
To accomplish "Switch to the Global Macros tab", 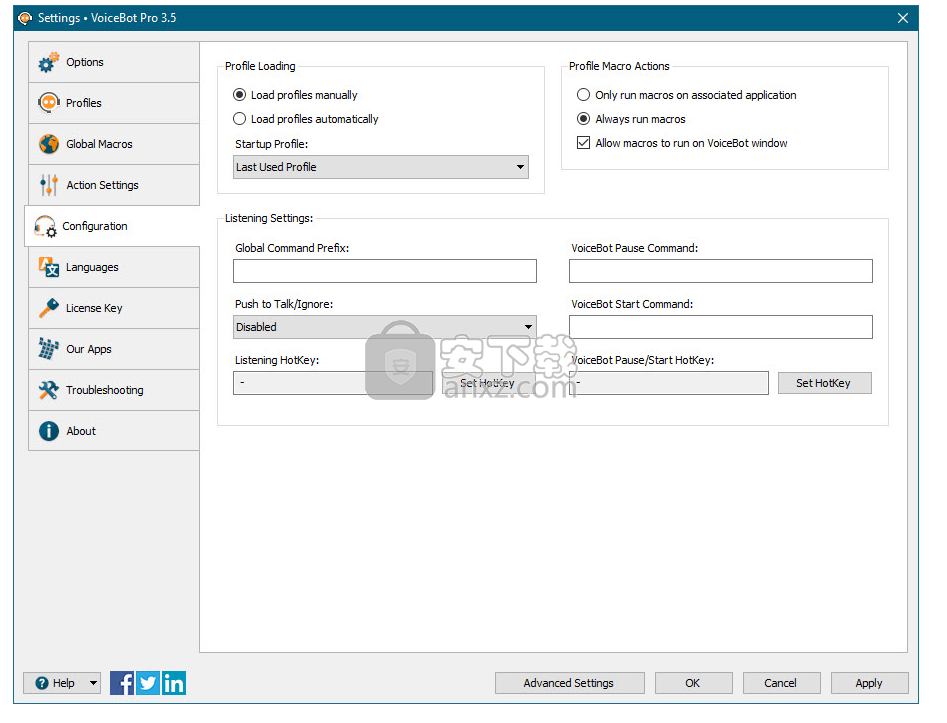I will pyautogui.click(x=114, y=144).
